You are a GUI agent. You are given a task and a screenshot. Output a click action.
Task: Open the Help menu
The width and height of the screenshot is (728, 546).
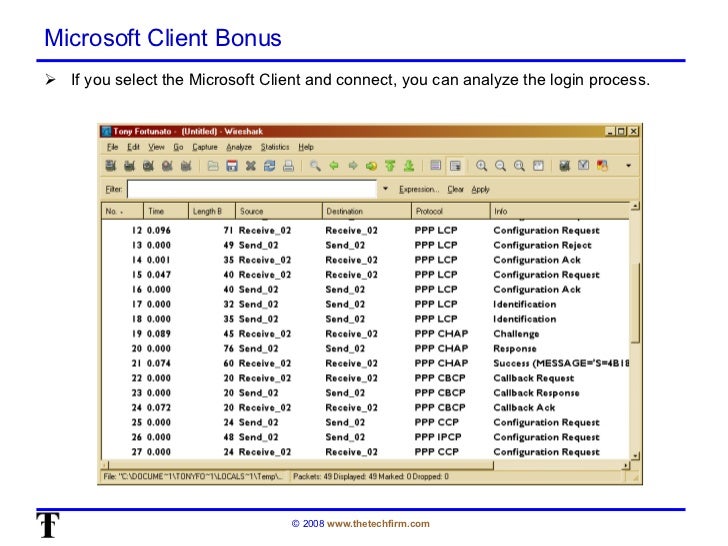pos(306,147)
